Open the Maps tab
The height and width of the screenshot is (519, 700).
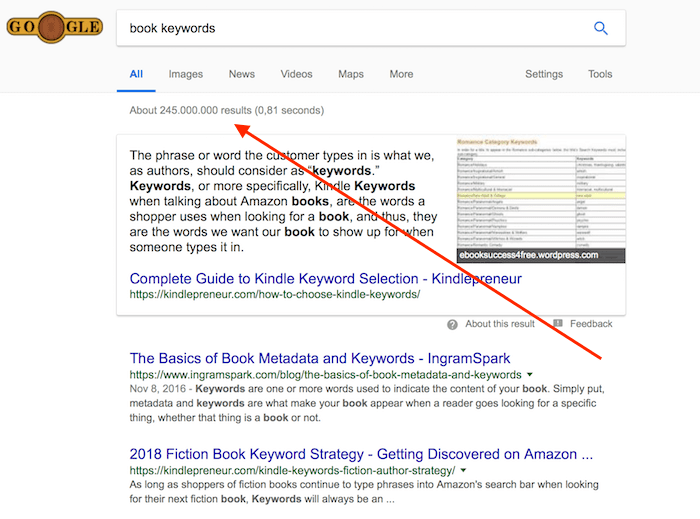click(351, 74)
